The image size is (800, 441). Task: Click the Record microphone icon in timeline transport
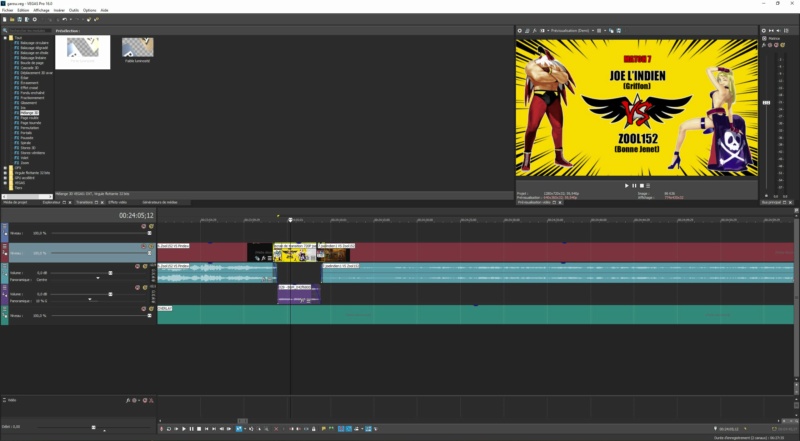point(162,429)
